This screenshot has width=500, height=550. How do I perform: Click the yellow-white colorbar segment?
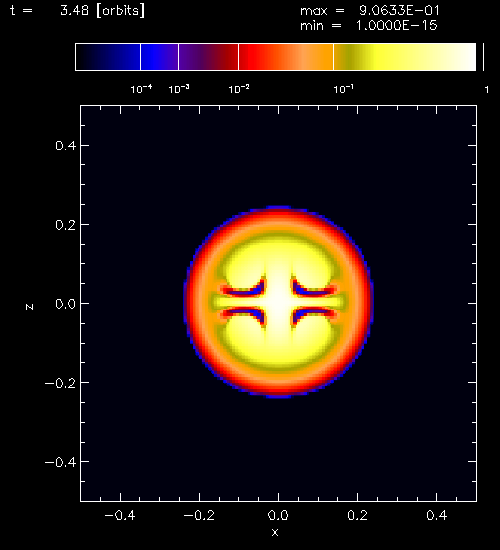coord(405,57)
